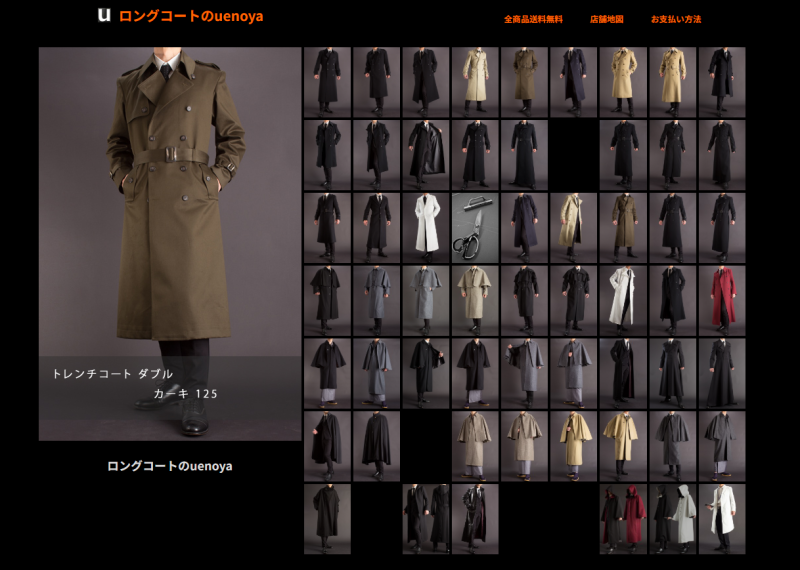Open the white coat with black lining thumbnail
Screen dimensions: 800x570
pos(623,300)
